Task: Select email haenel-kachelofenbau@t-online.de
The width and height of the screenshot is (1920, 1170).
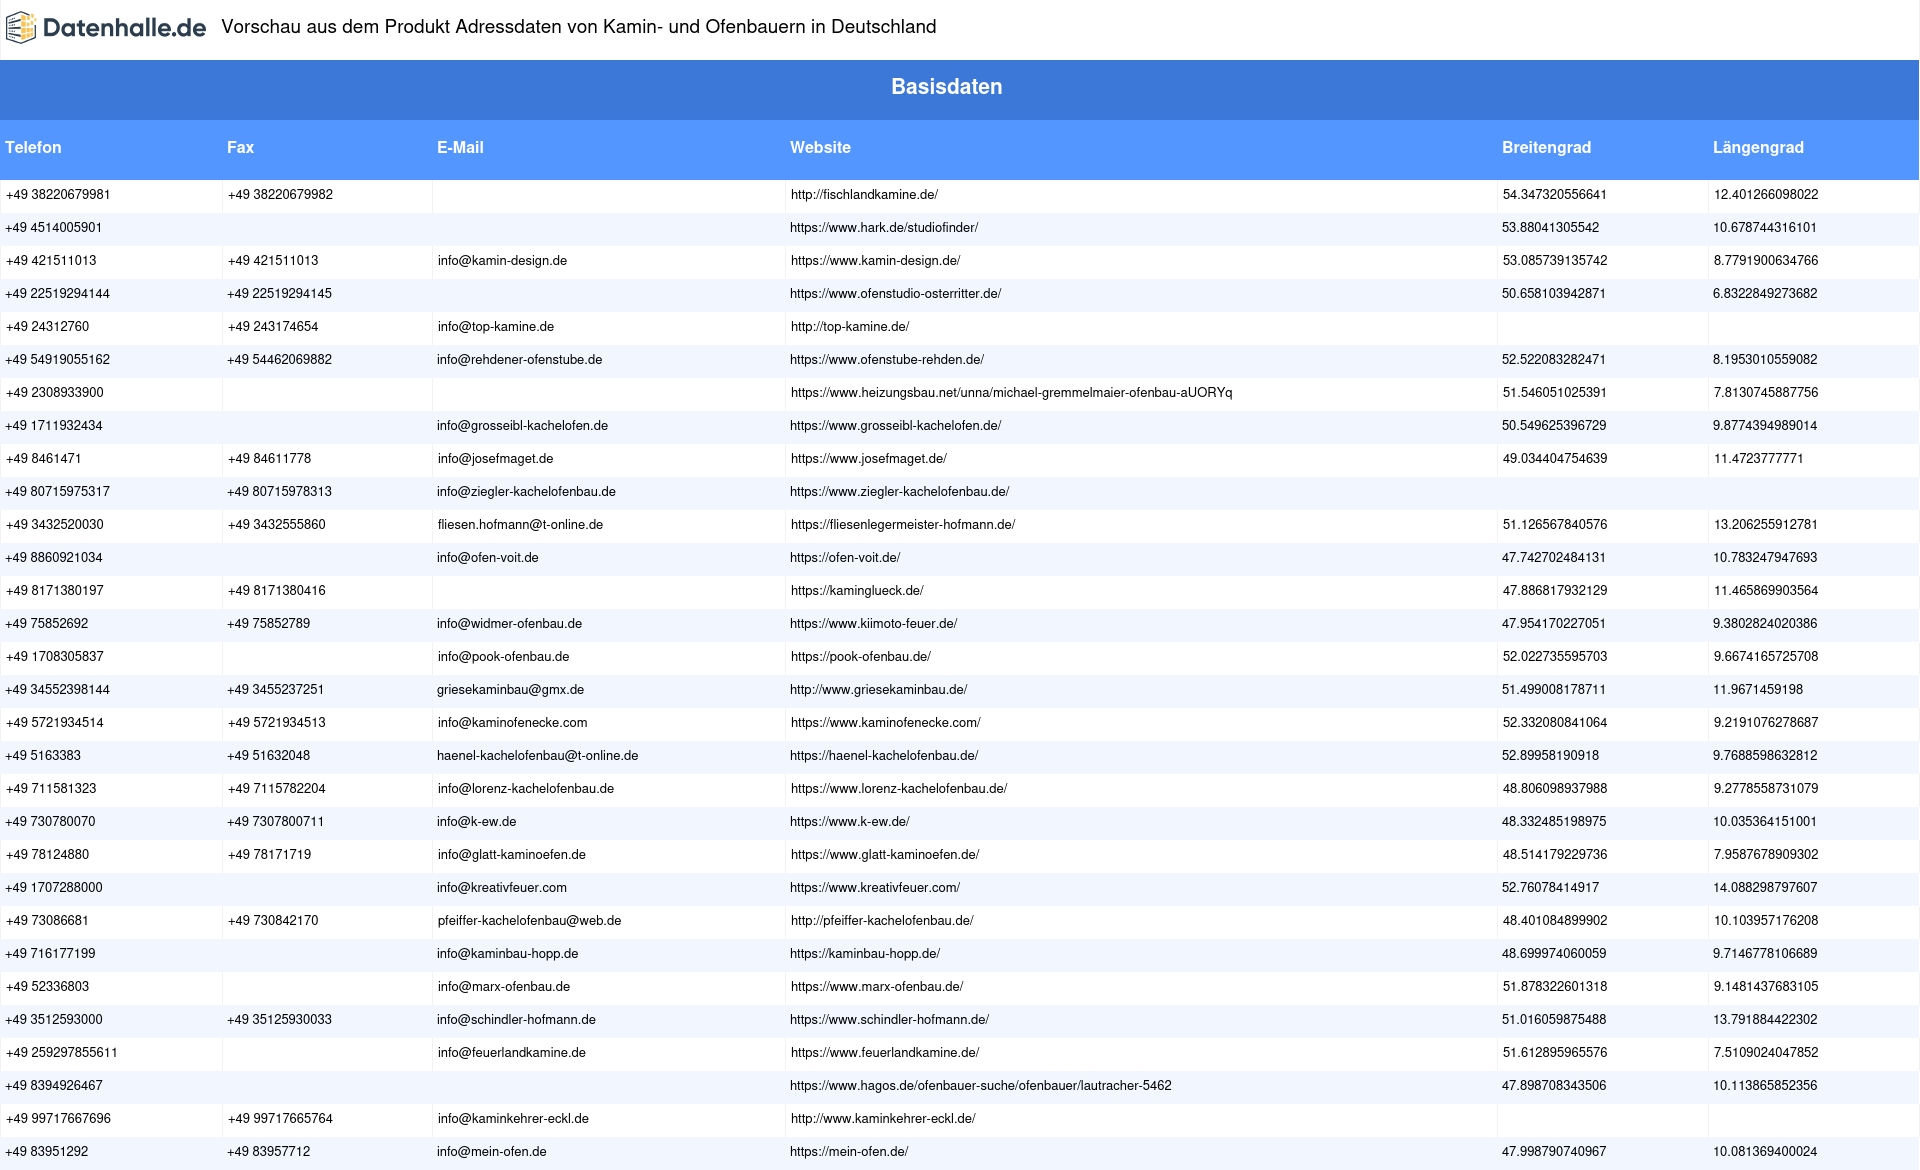Action: 537,756
